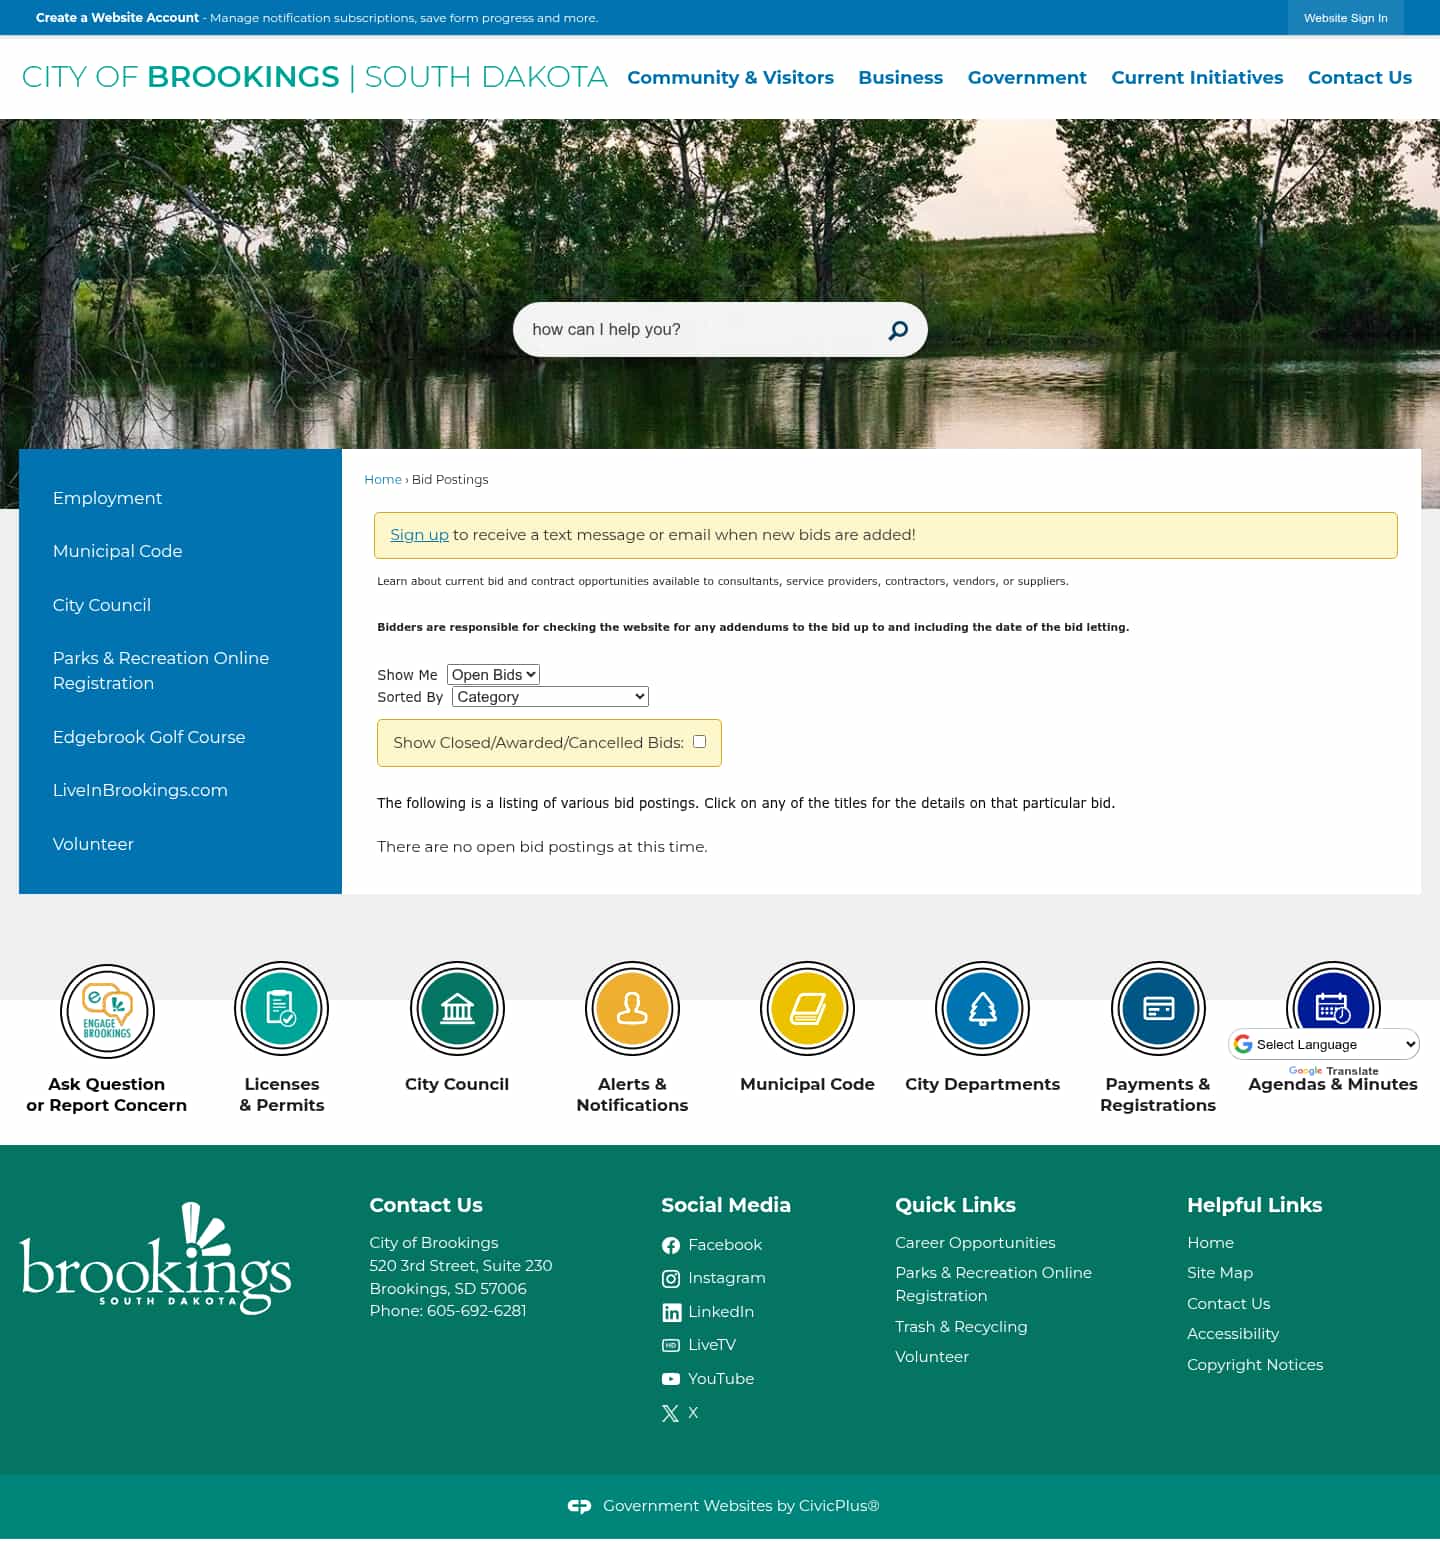Click the search magnifier icon
This screenshot has width=1440, height=1542.
(897, 330)
